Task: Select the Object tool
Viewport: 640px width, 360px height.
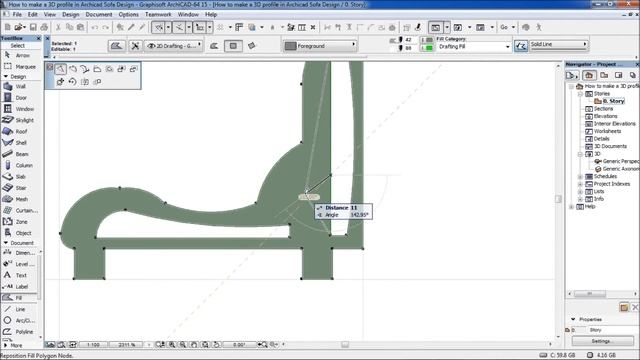Action: tap(18, 233)
